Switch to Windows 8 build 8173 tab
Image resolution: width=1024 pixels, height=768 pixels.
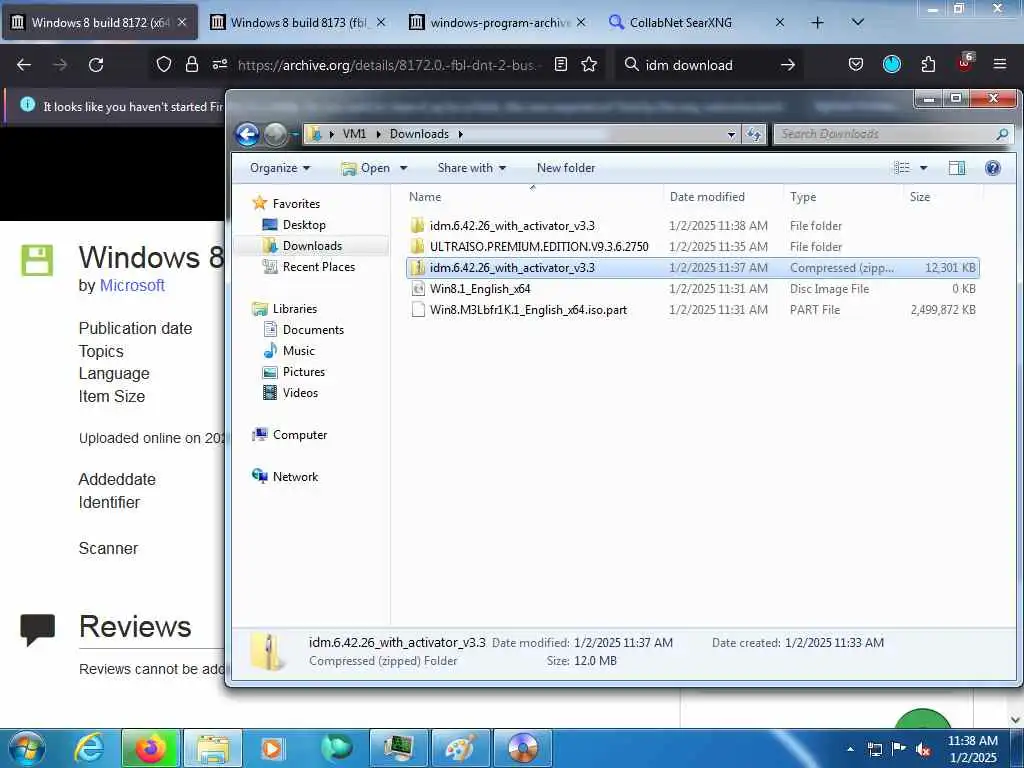pyautogui.click(x=298, y=22)
